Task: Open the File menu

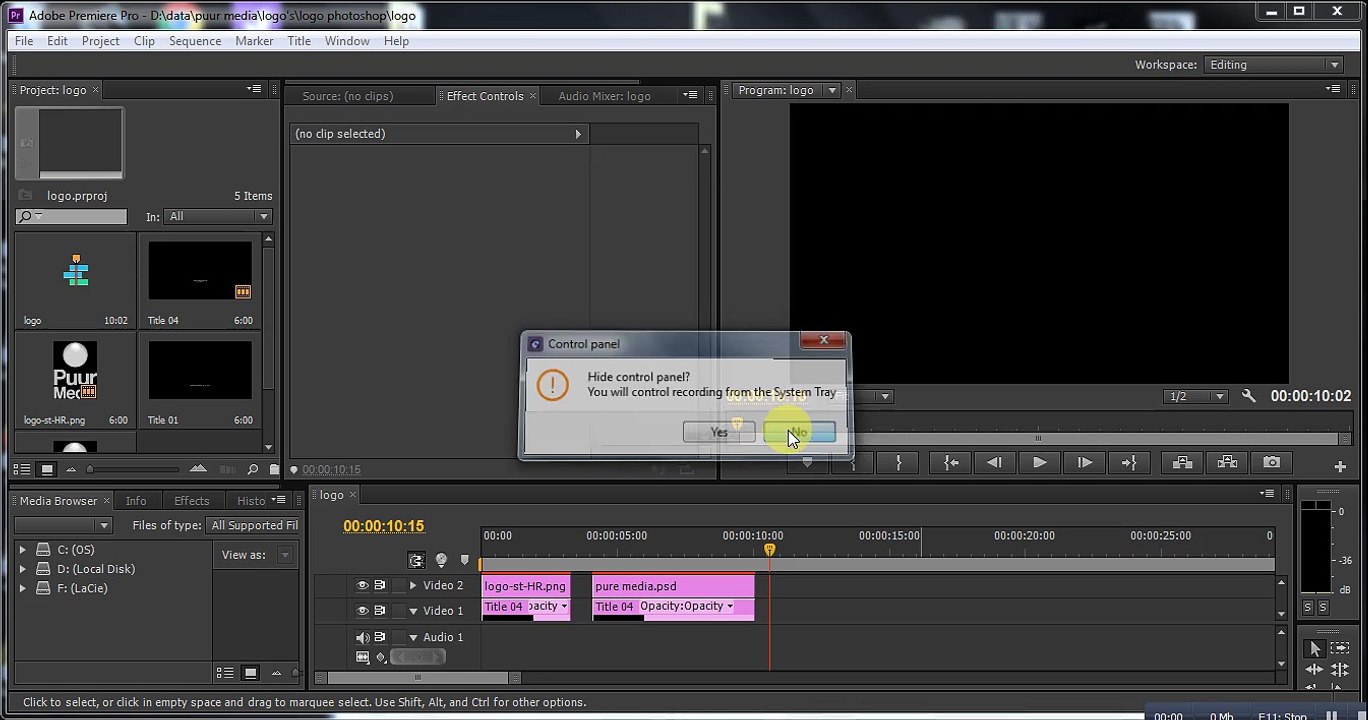Action: 24,41
